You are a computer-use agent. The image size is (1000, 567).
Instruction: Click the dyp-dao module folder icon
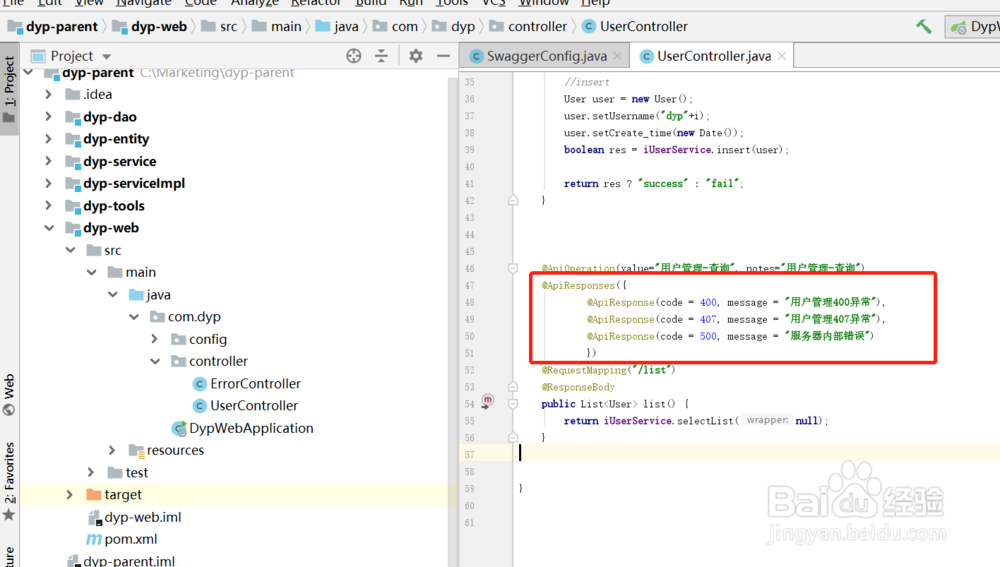point(73,117)
